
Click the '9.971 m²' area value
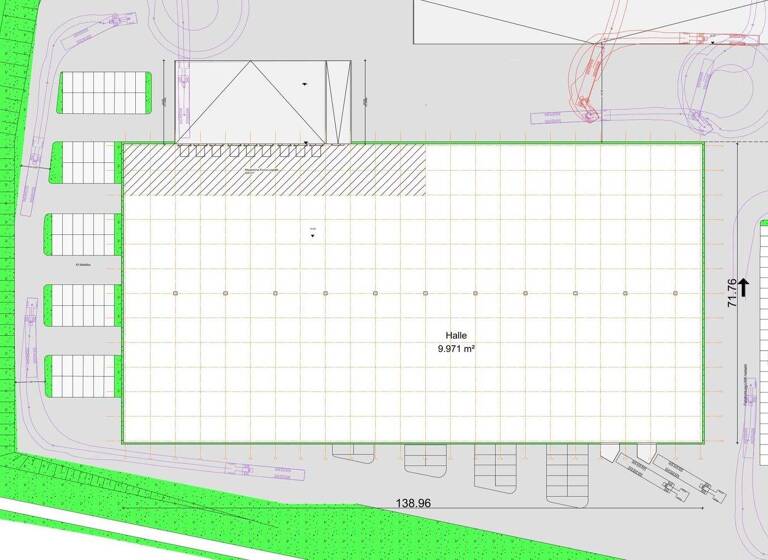click(456, 349)
